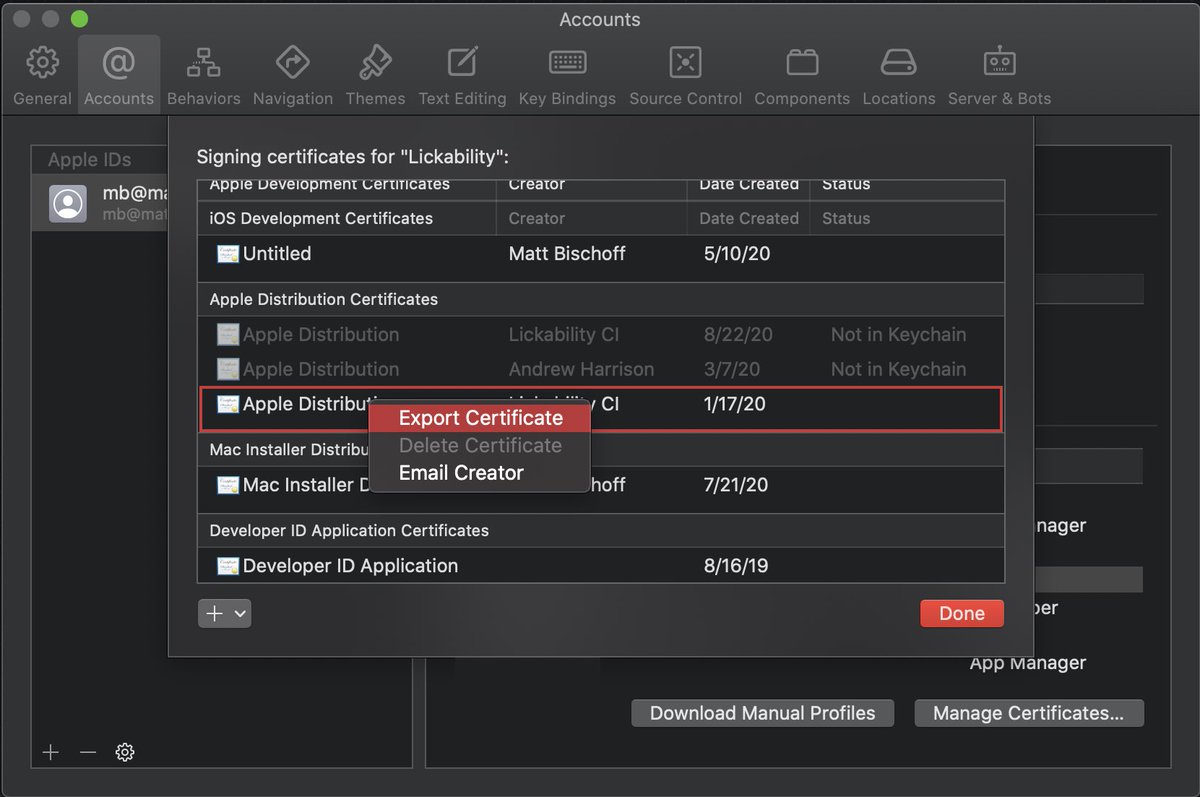Choose Export Certificate from context menu

pyautogui.click(x=480, y=418)
